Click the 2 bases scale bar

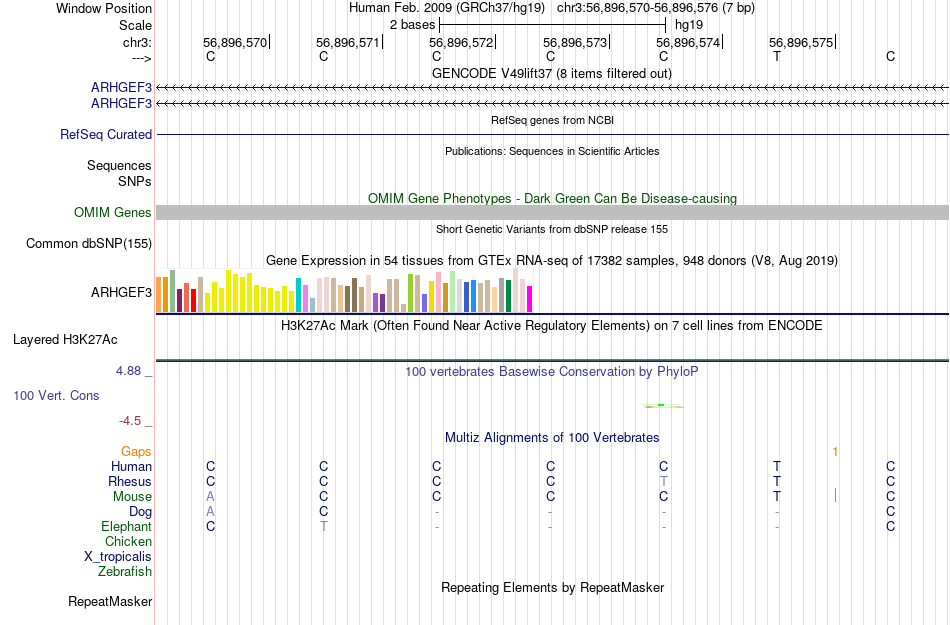pos(553,25)
